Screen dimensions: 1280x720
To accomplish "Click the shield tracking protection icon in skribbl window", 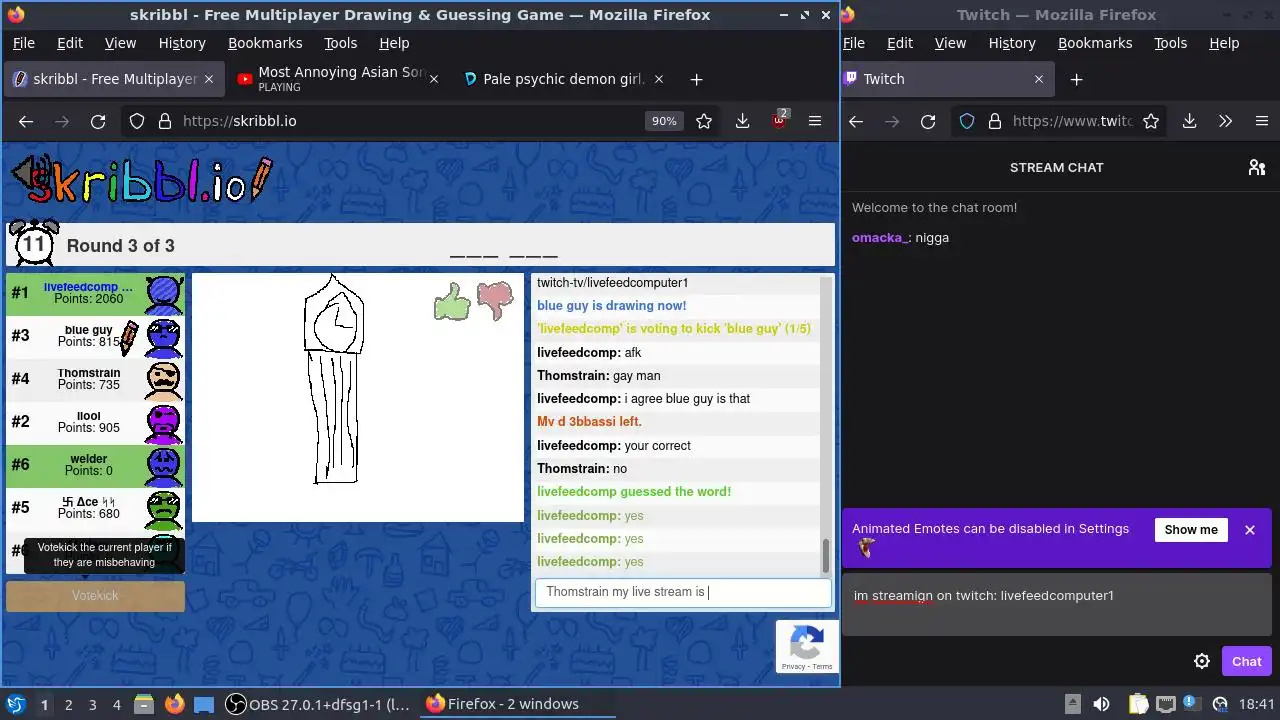I will pyautogui.click(x=137, y=121).
